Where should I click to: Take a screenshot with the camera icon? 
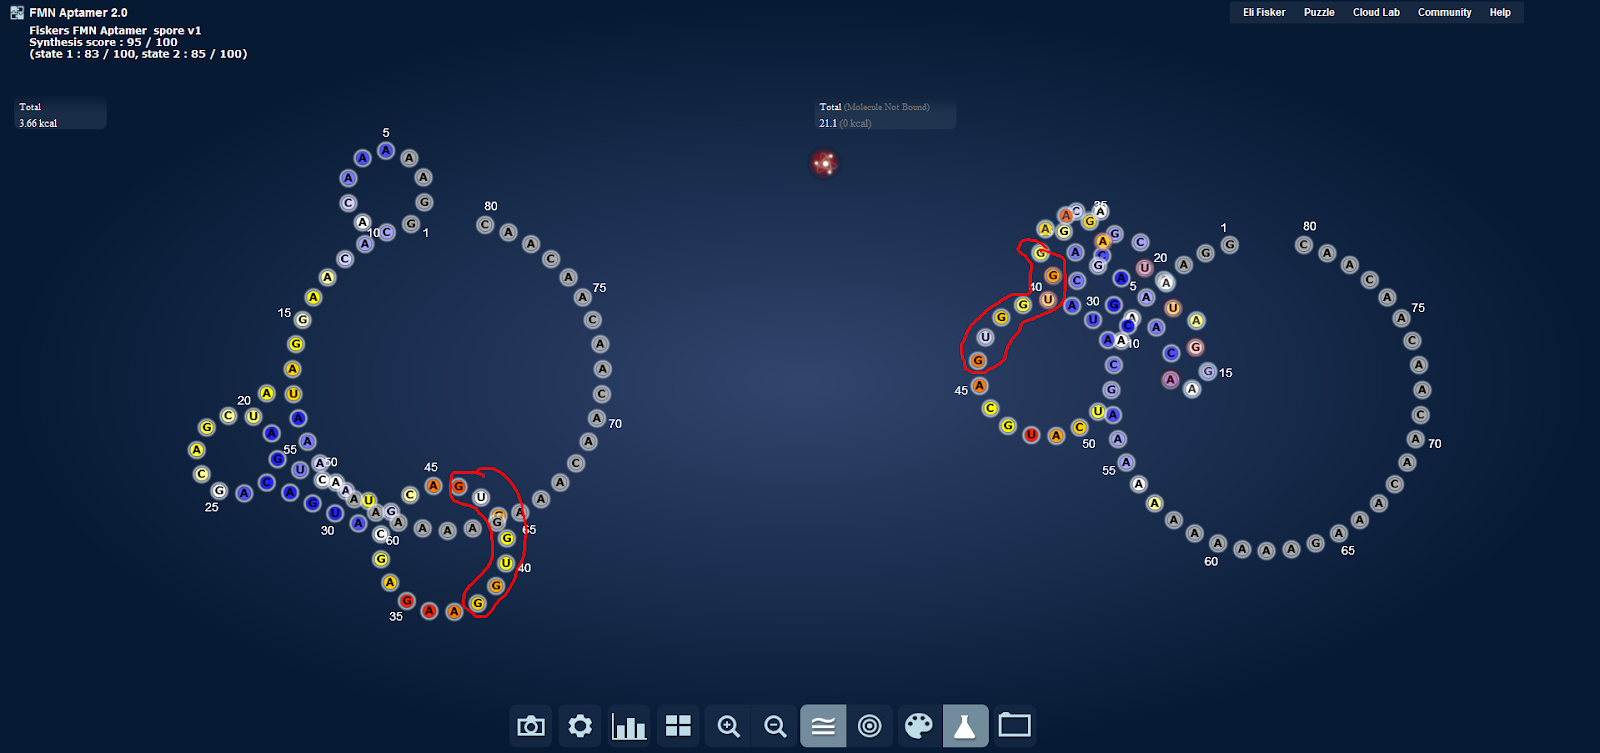531,726
